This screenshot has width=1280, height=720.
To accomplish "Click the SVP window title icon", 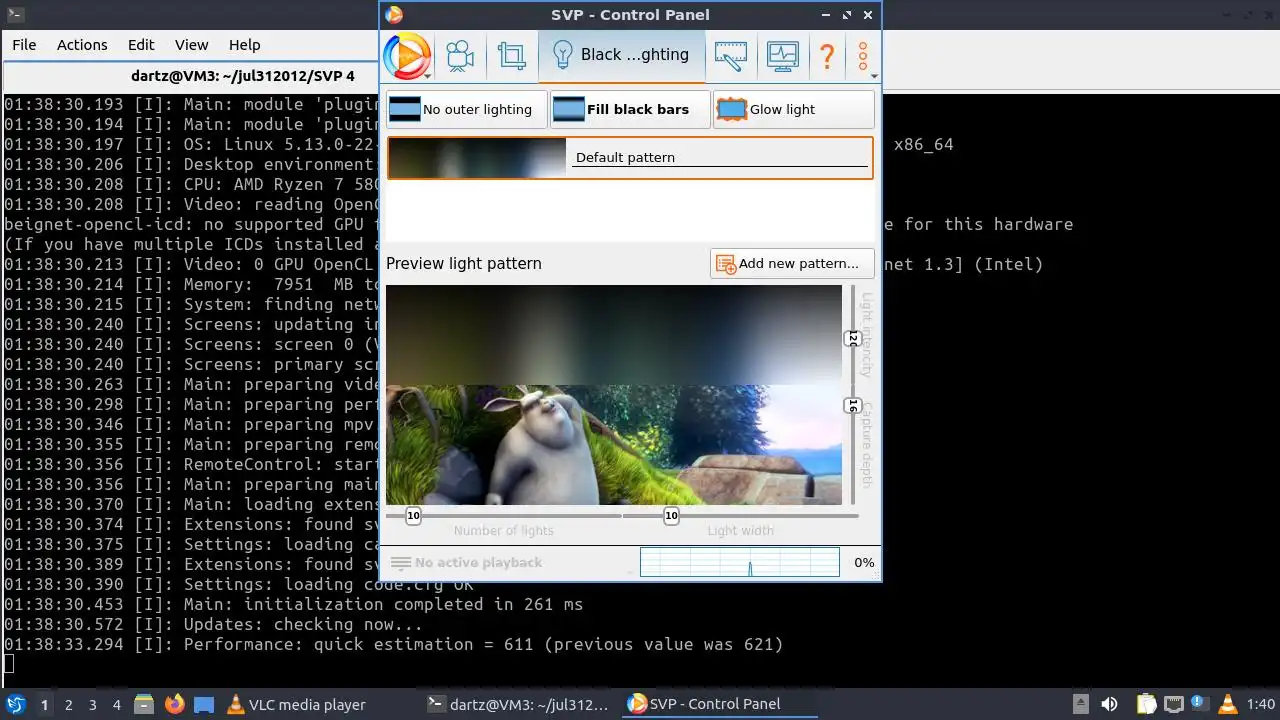I will coord(394,15).
